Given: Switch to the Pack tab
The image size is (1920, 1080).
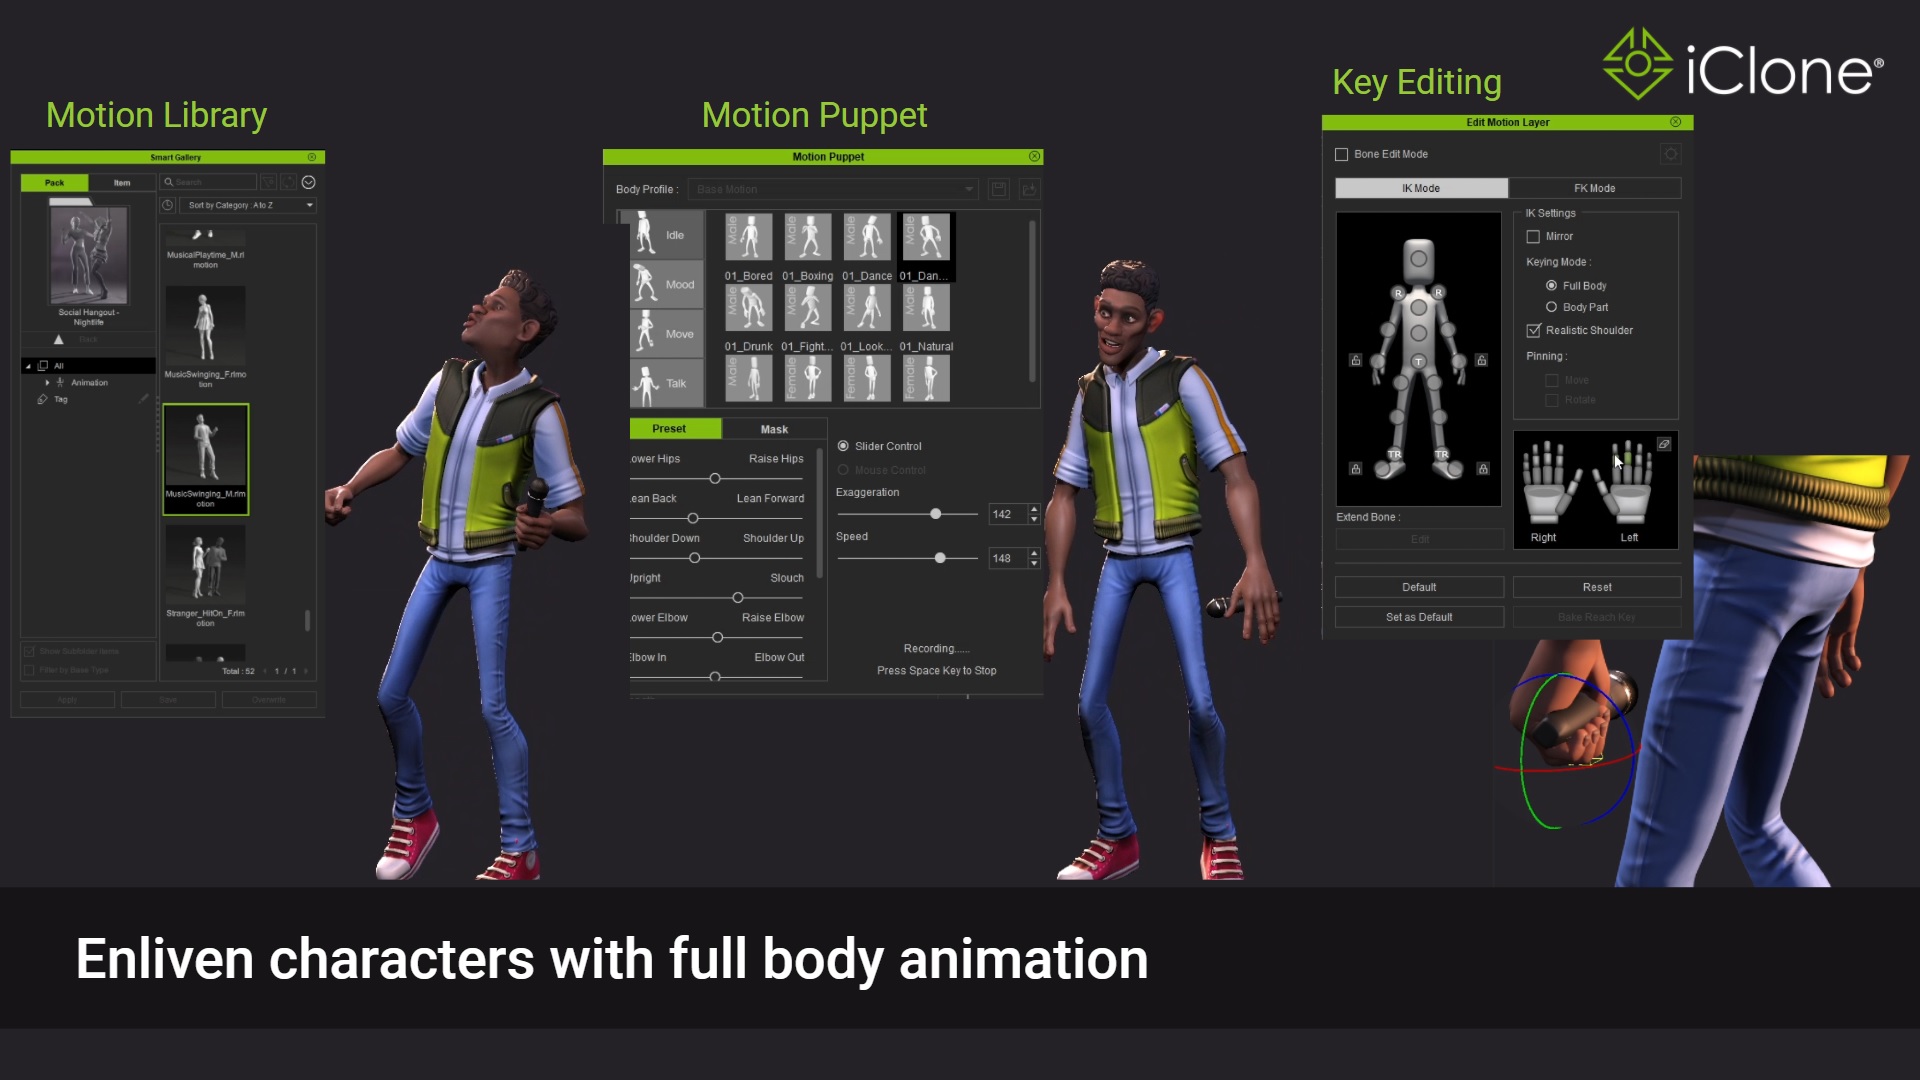Looking at the screenshot, I should pyautogui.click(x=54, y=183).
